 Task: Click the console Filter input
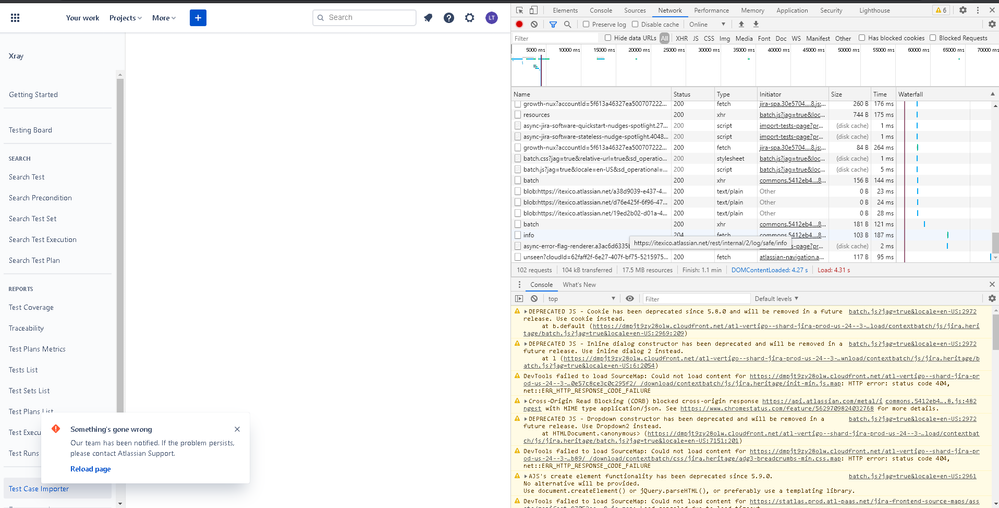[696, 298]
